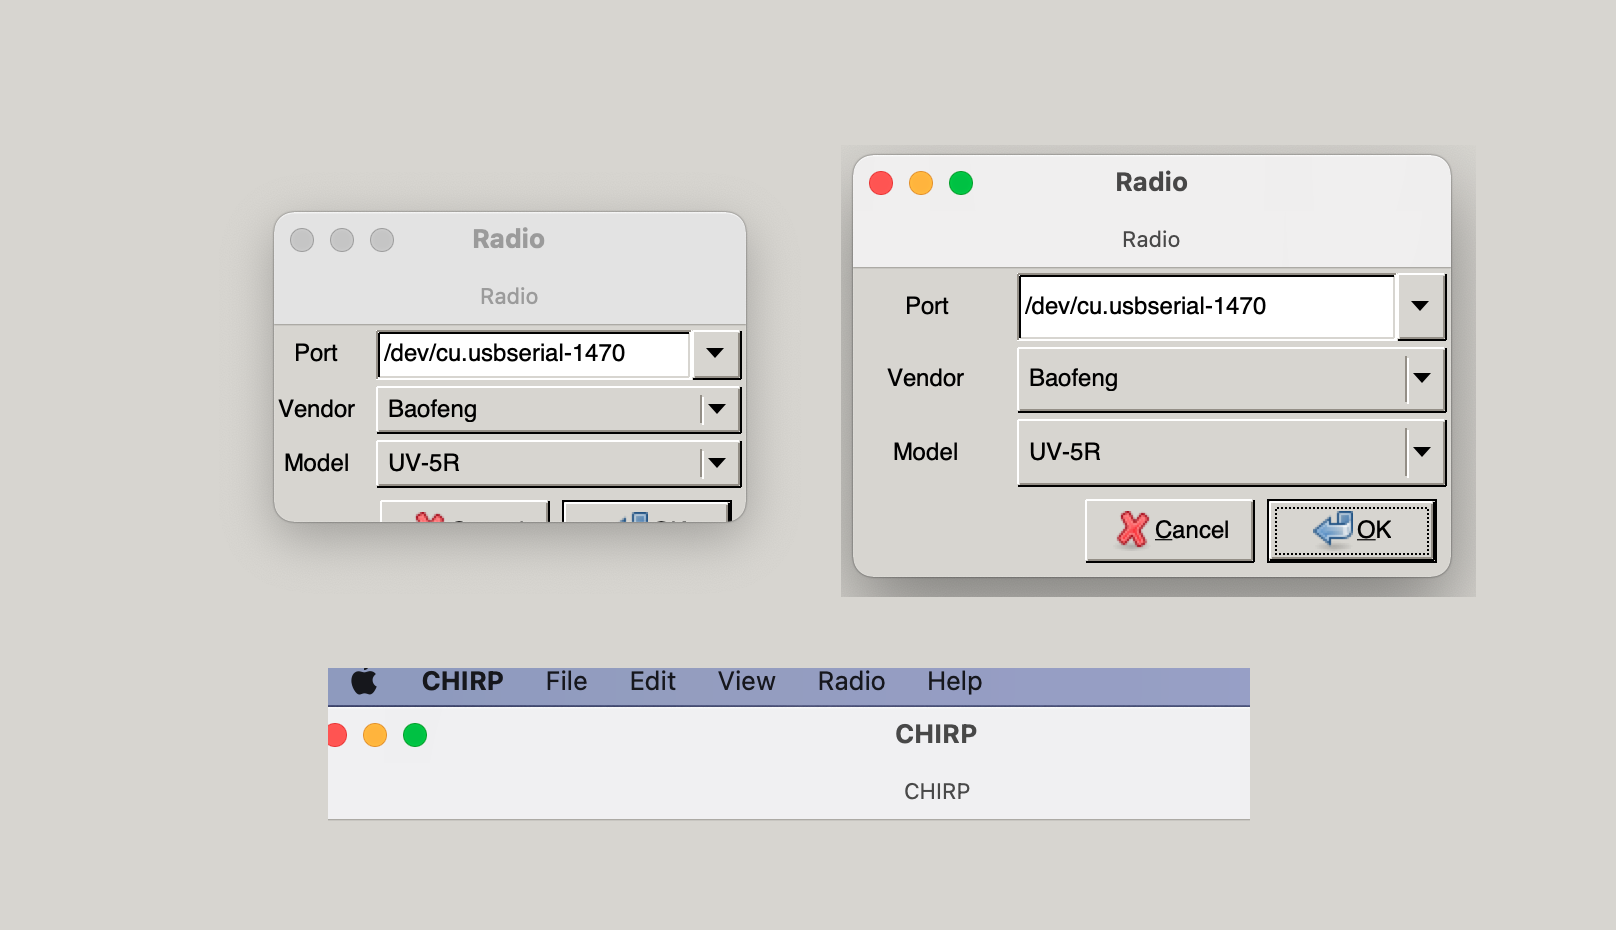This screenshot has width=1616, height=930.
Task: Open the Help menu
Action: tap(954, 682)
